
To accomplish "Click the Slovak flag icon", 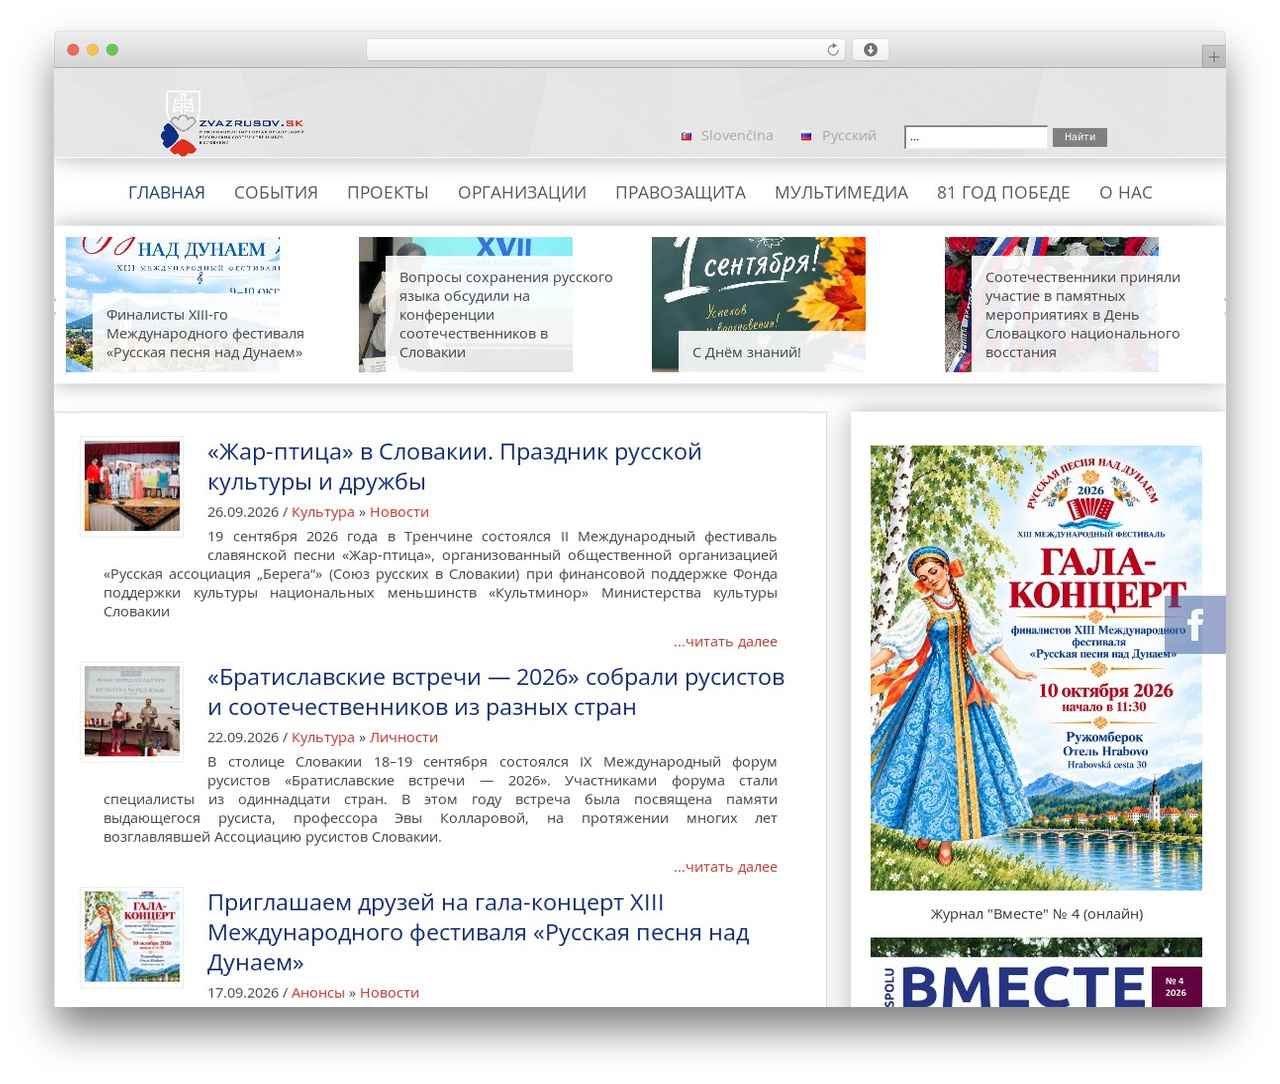I will 687,136.
